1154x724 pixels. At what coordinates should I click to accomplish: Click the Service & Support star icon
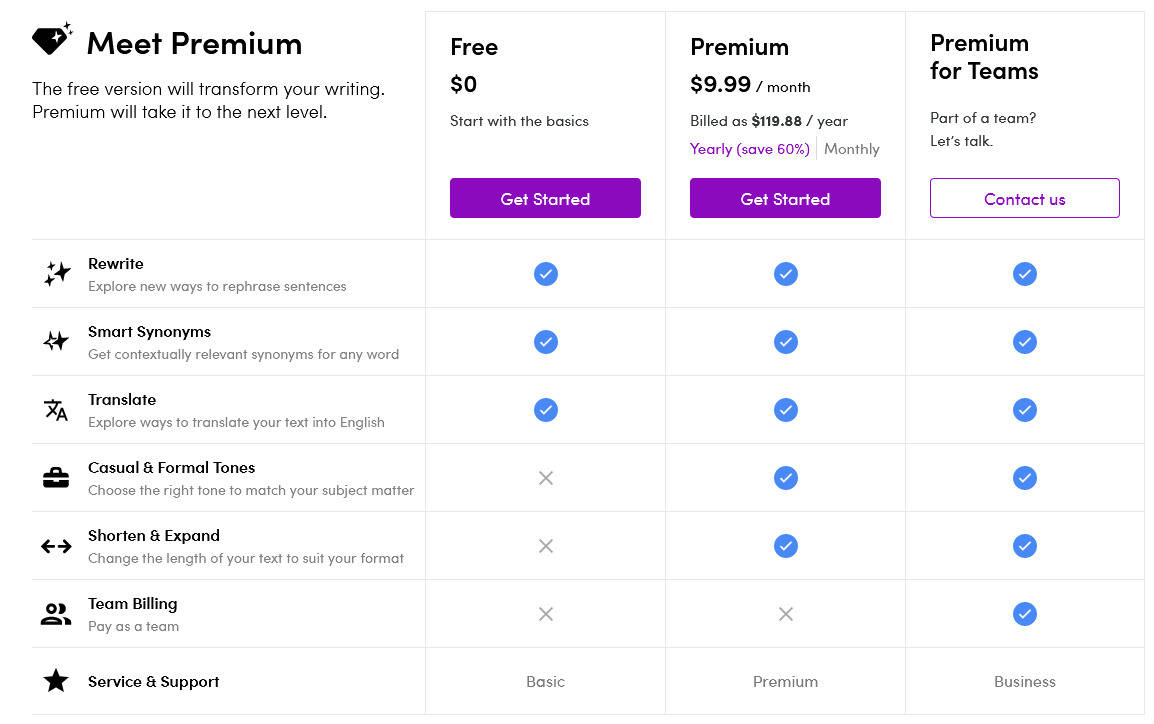56,681
